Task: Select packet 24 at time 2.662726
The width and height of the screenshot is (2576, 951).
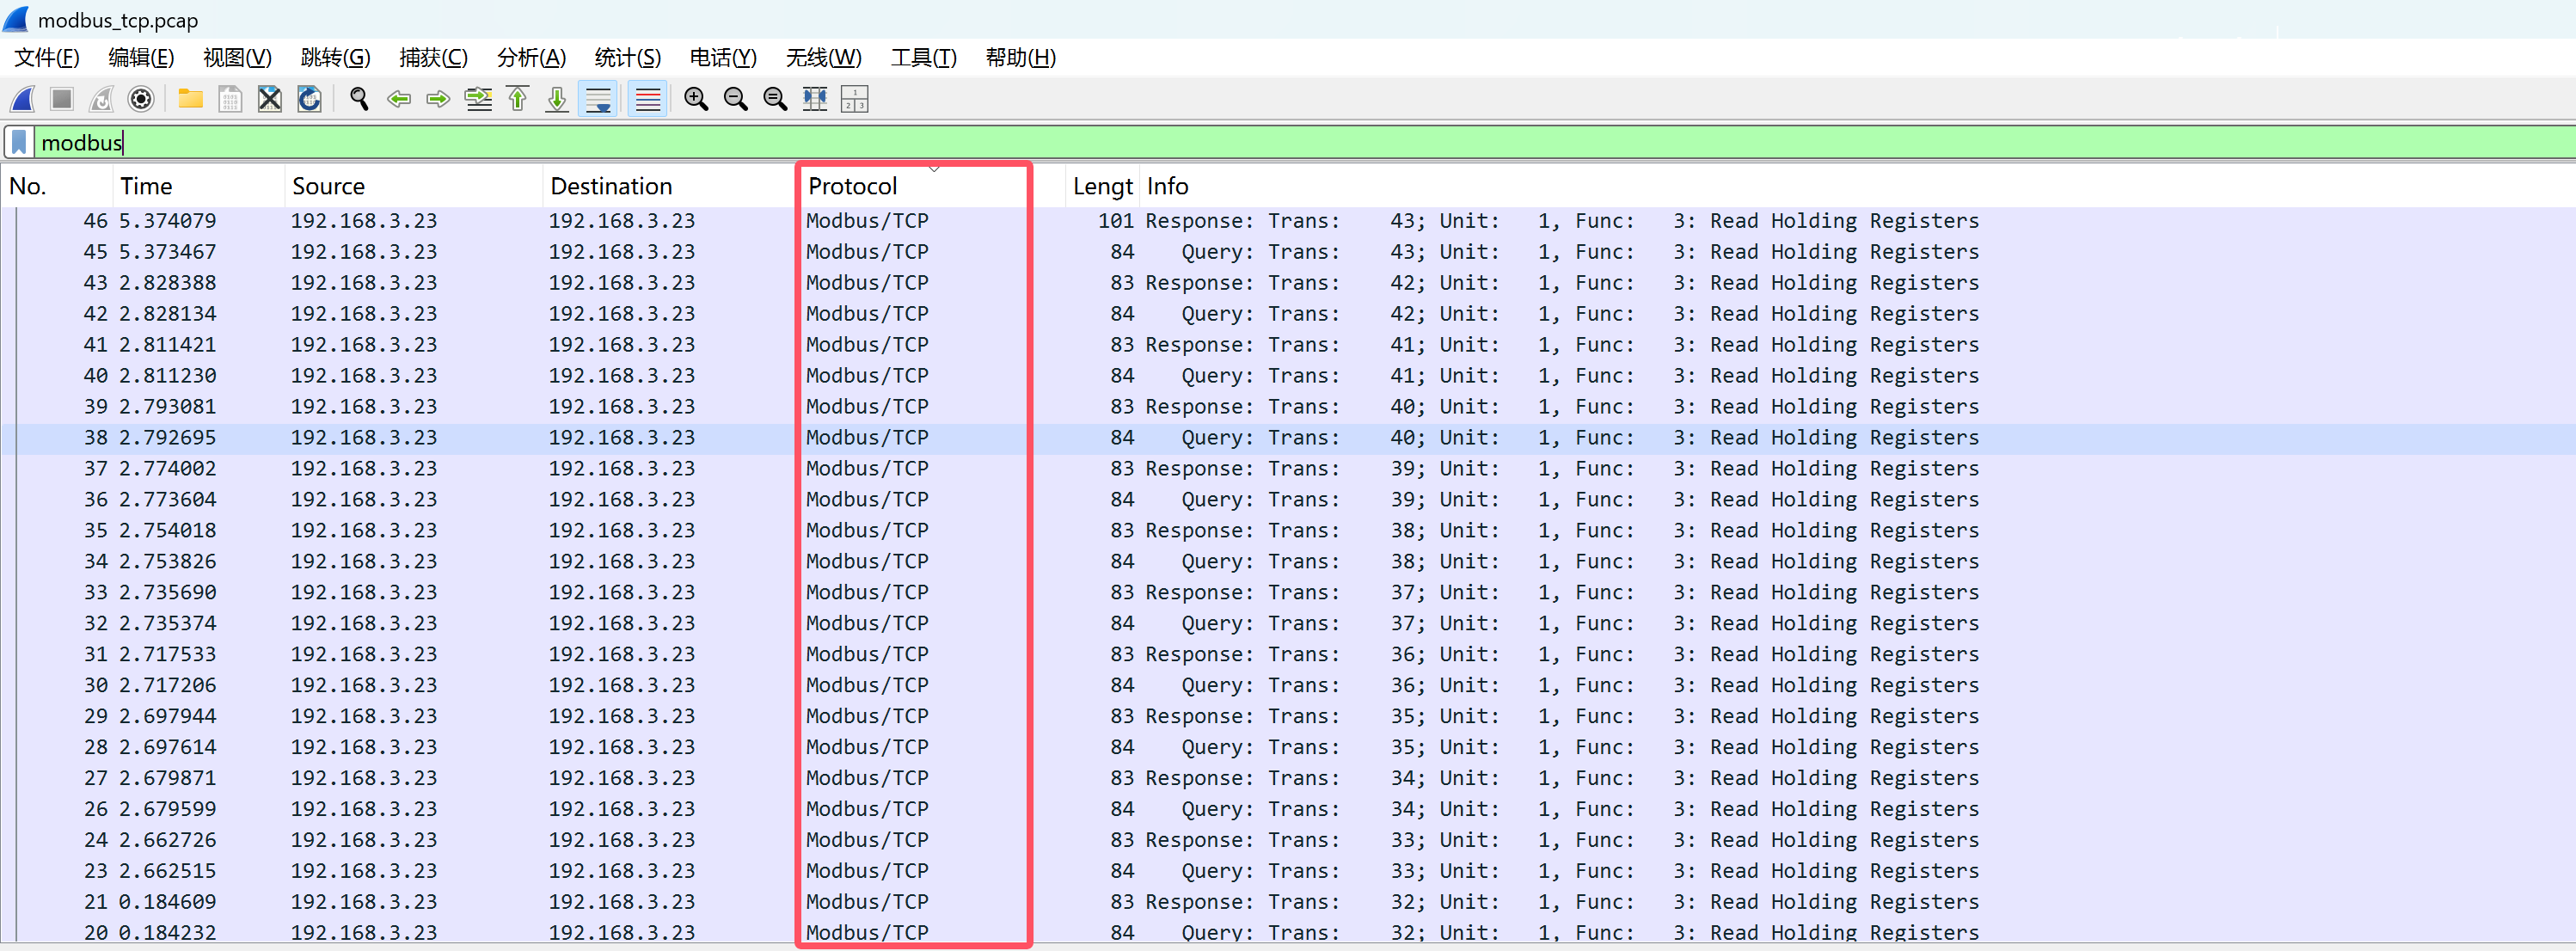Action: click(x=1288, y=841)
